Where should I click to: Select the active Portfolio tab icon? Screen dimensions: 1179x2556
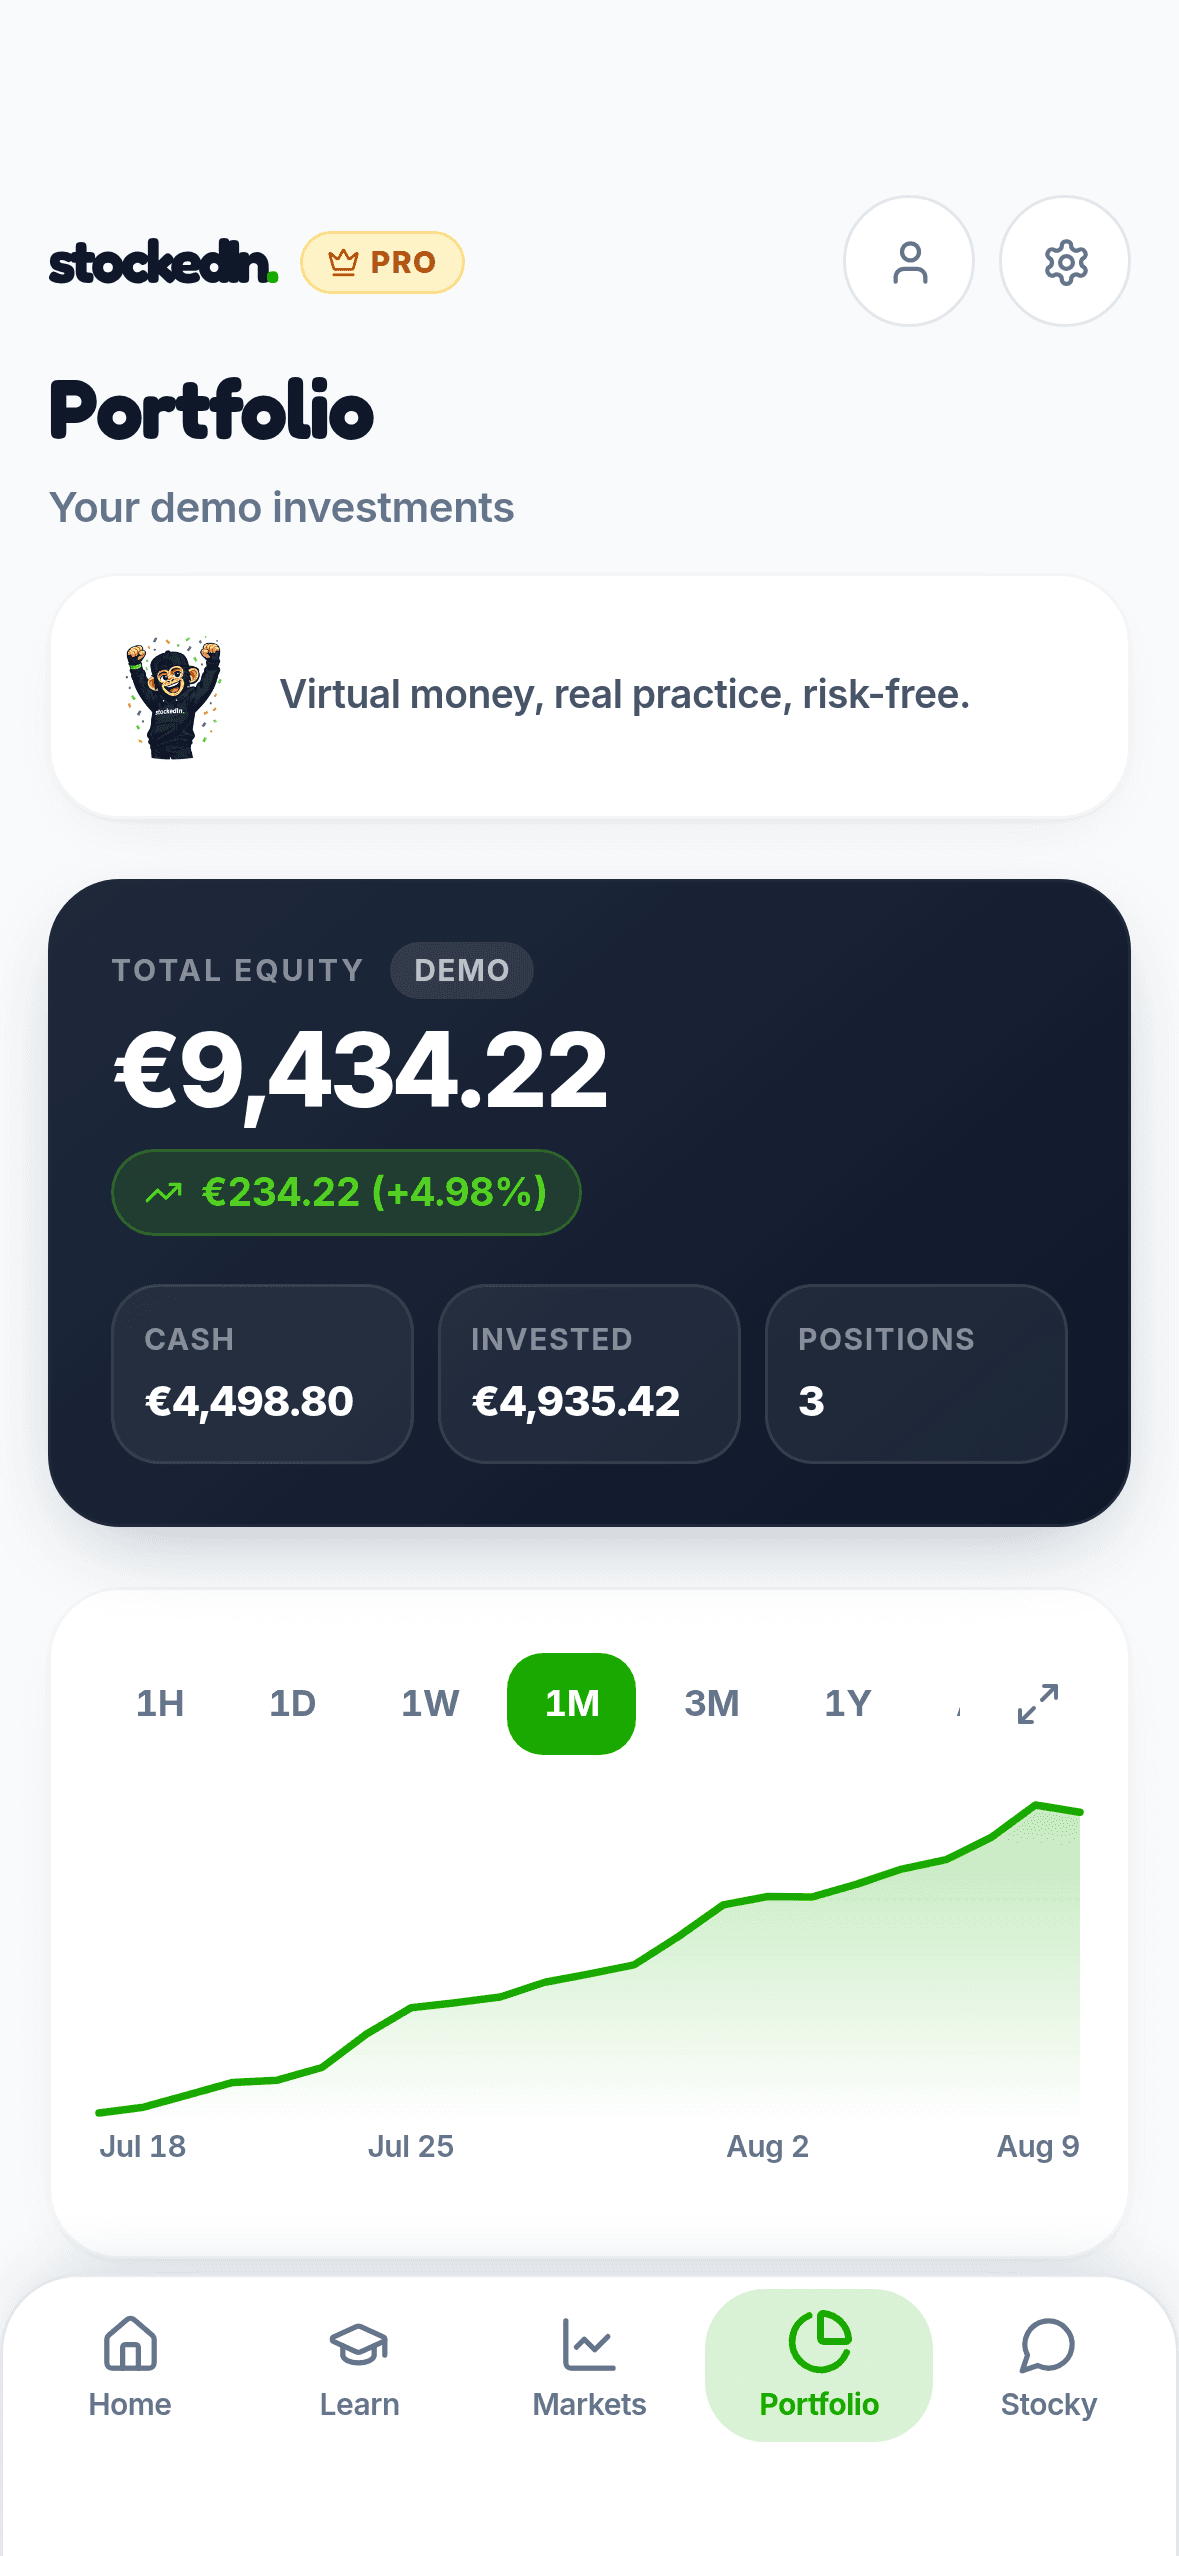coord(819,2342)
